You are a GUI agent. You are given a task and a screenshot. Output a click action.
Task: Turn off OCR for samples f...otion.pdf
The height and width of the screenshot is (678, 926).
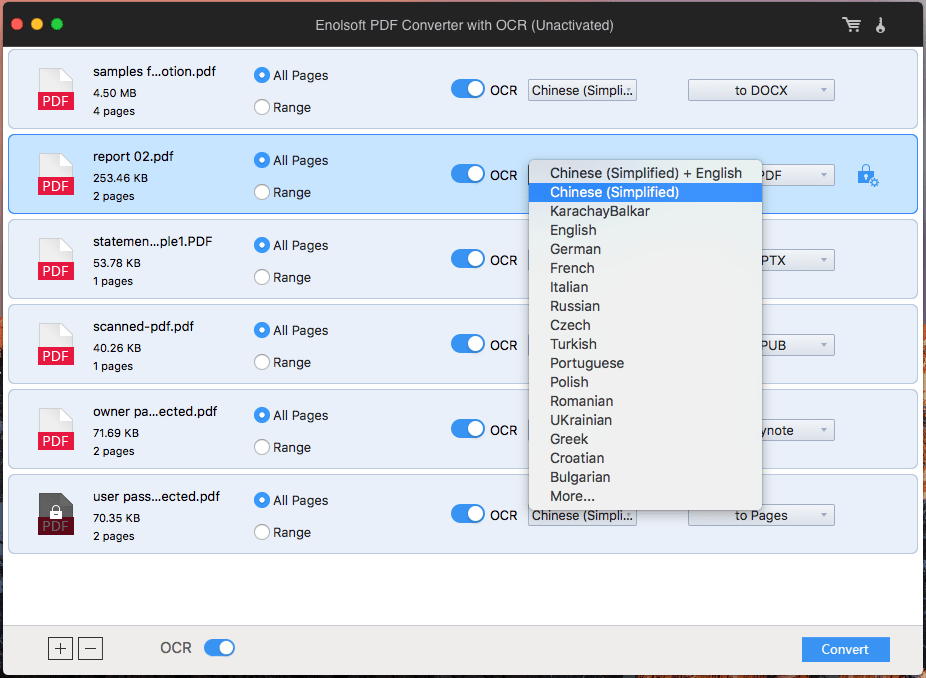468,89
